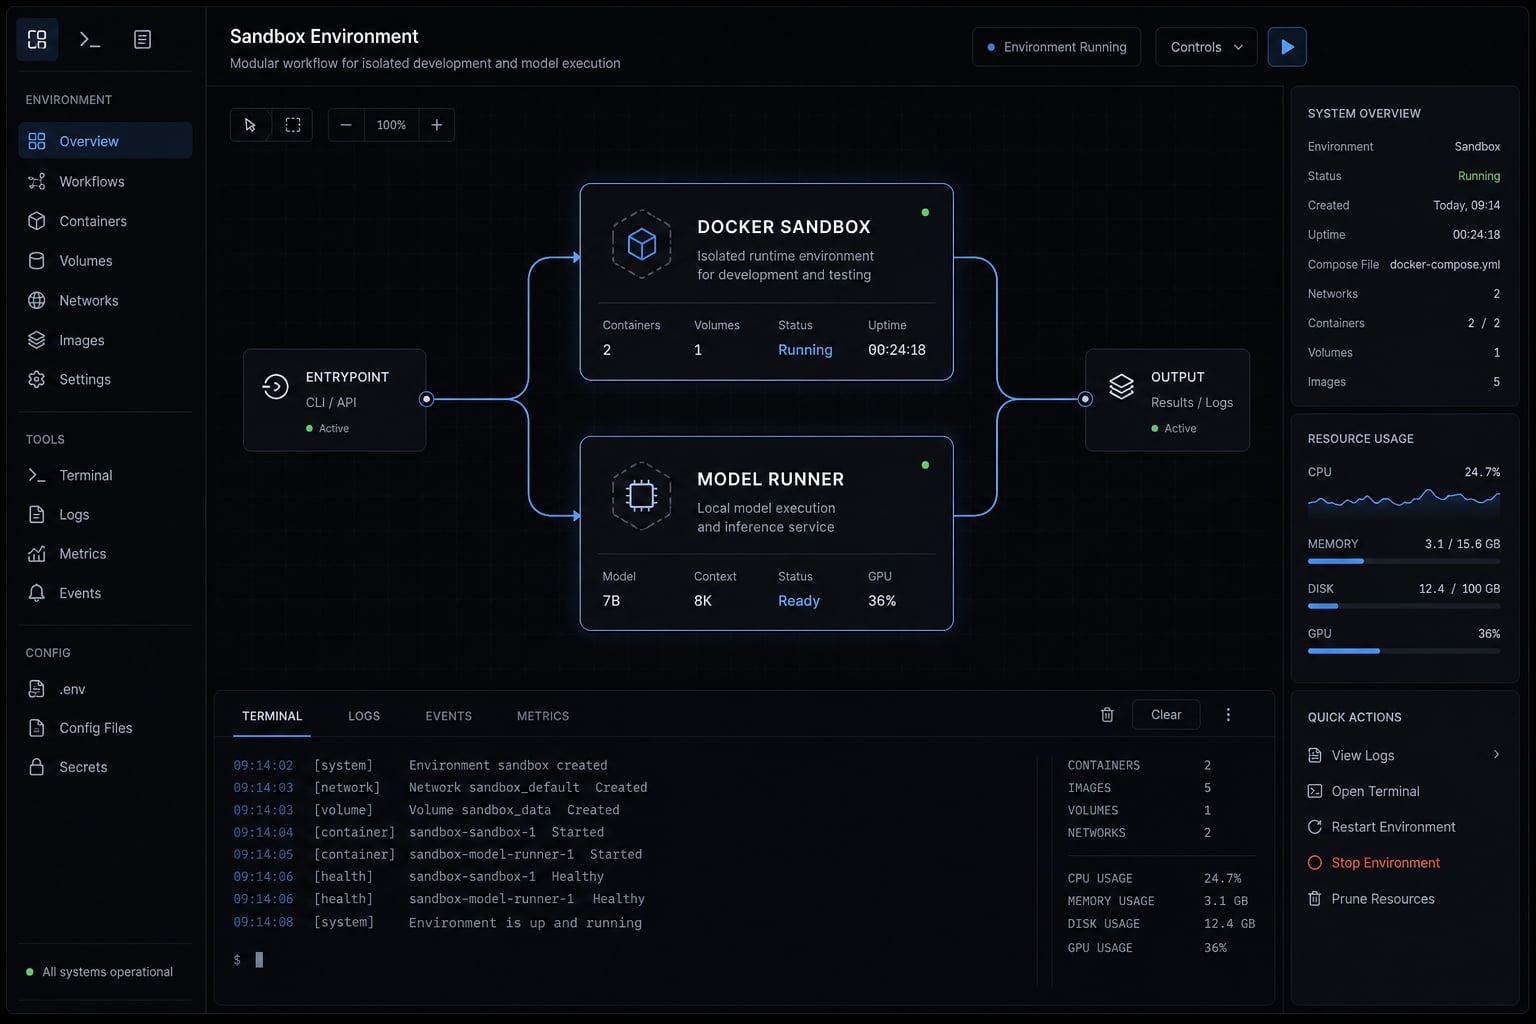Select the MODEL RUNNER title
Image resolution: width=1536 pixels, height=1024 pixels.
coord(771,479)
